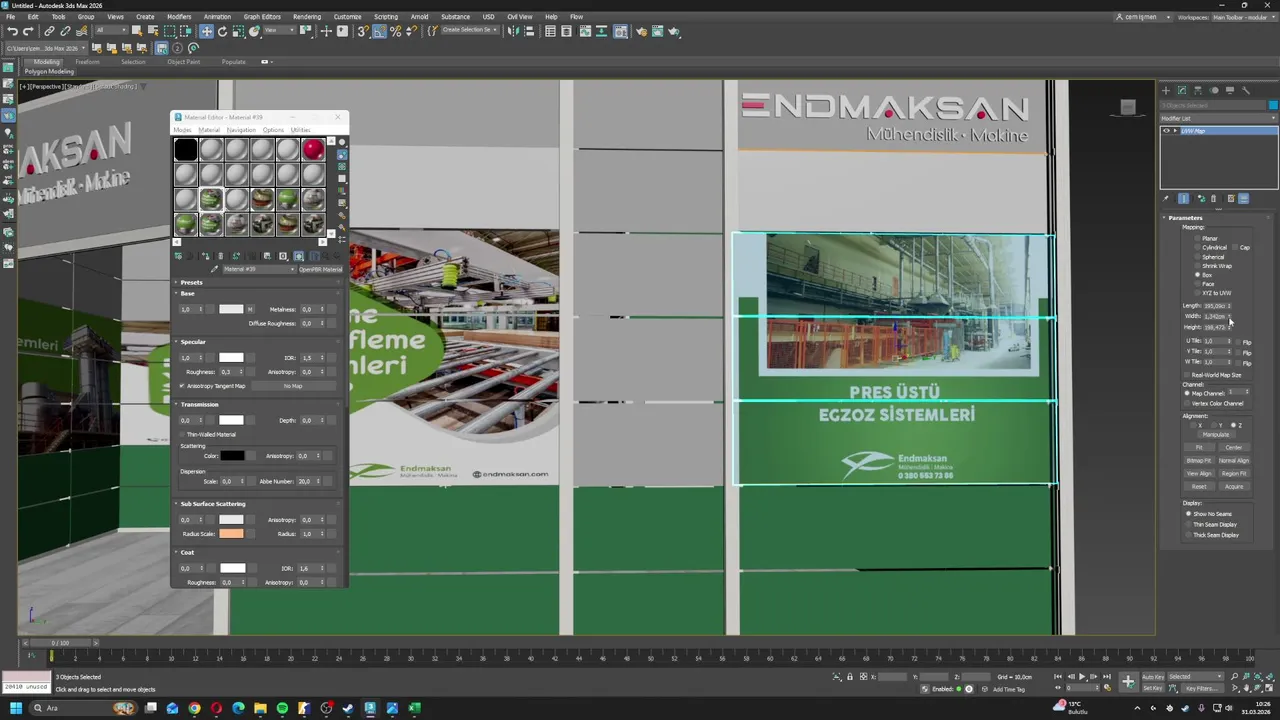
Task: Open the Modify tab in command panel
Action: pyautogui.click(x=1181, y=90)
